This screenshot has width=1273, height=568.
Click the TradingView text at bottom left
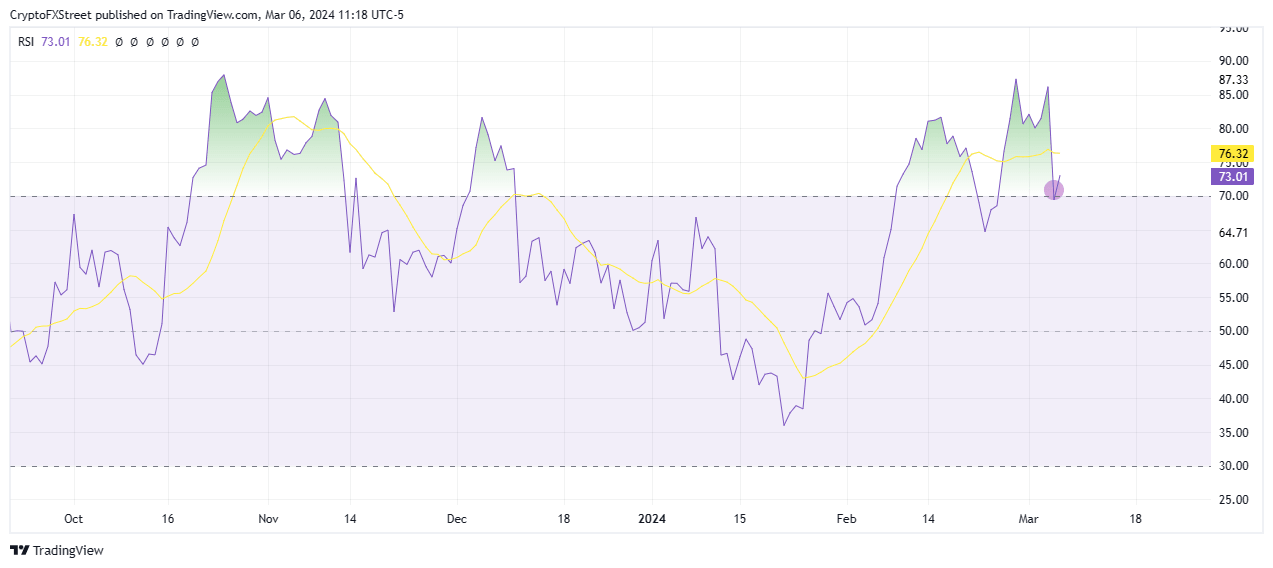coord(68,550)
